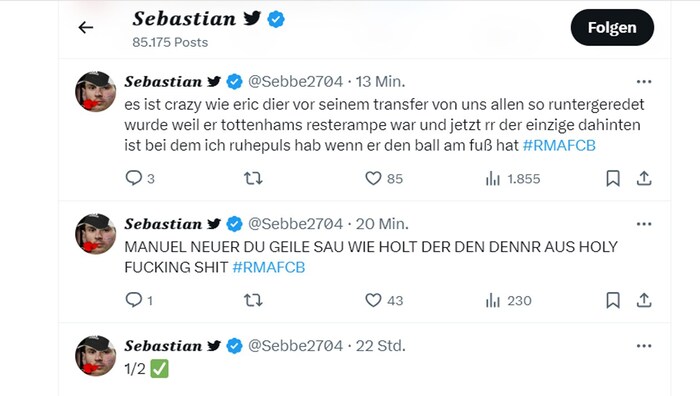This screenshot has width=700, height=396.
Task: Open Sebastian's avatar on the 1/2 tweet
Action: 96,356
